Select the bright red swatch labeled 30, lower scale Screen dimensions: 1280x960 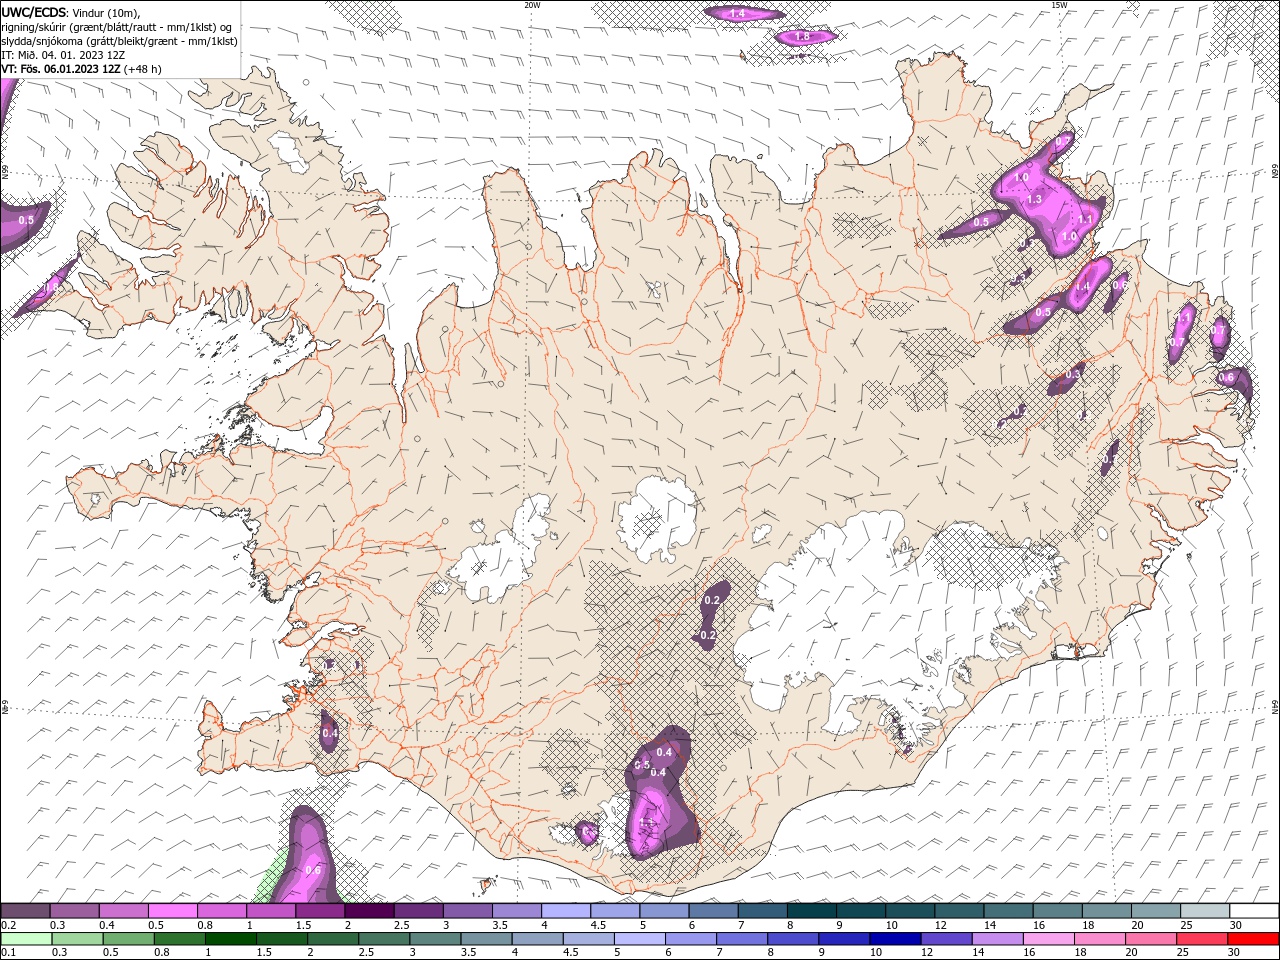[1253, 939]
